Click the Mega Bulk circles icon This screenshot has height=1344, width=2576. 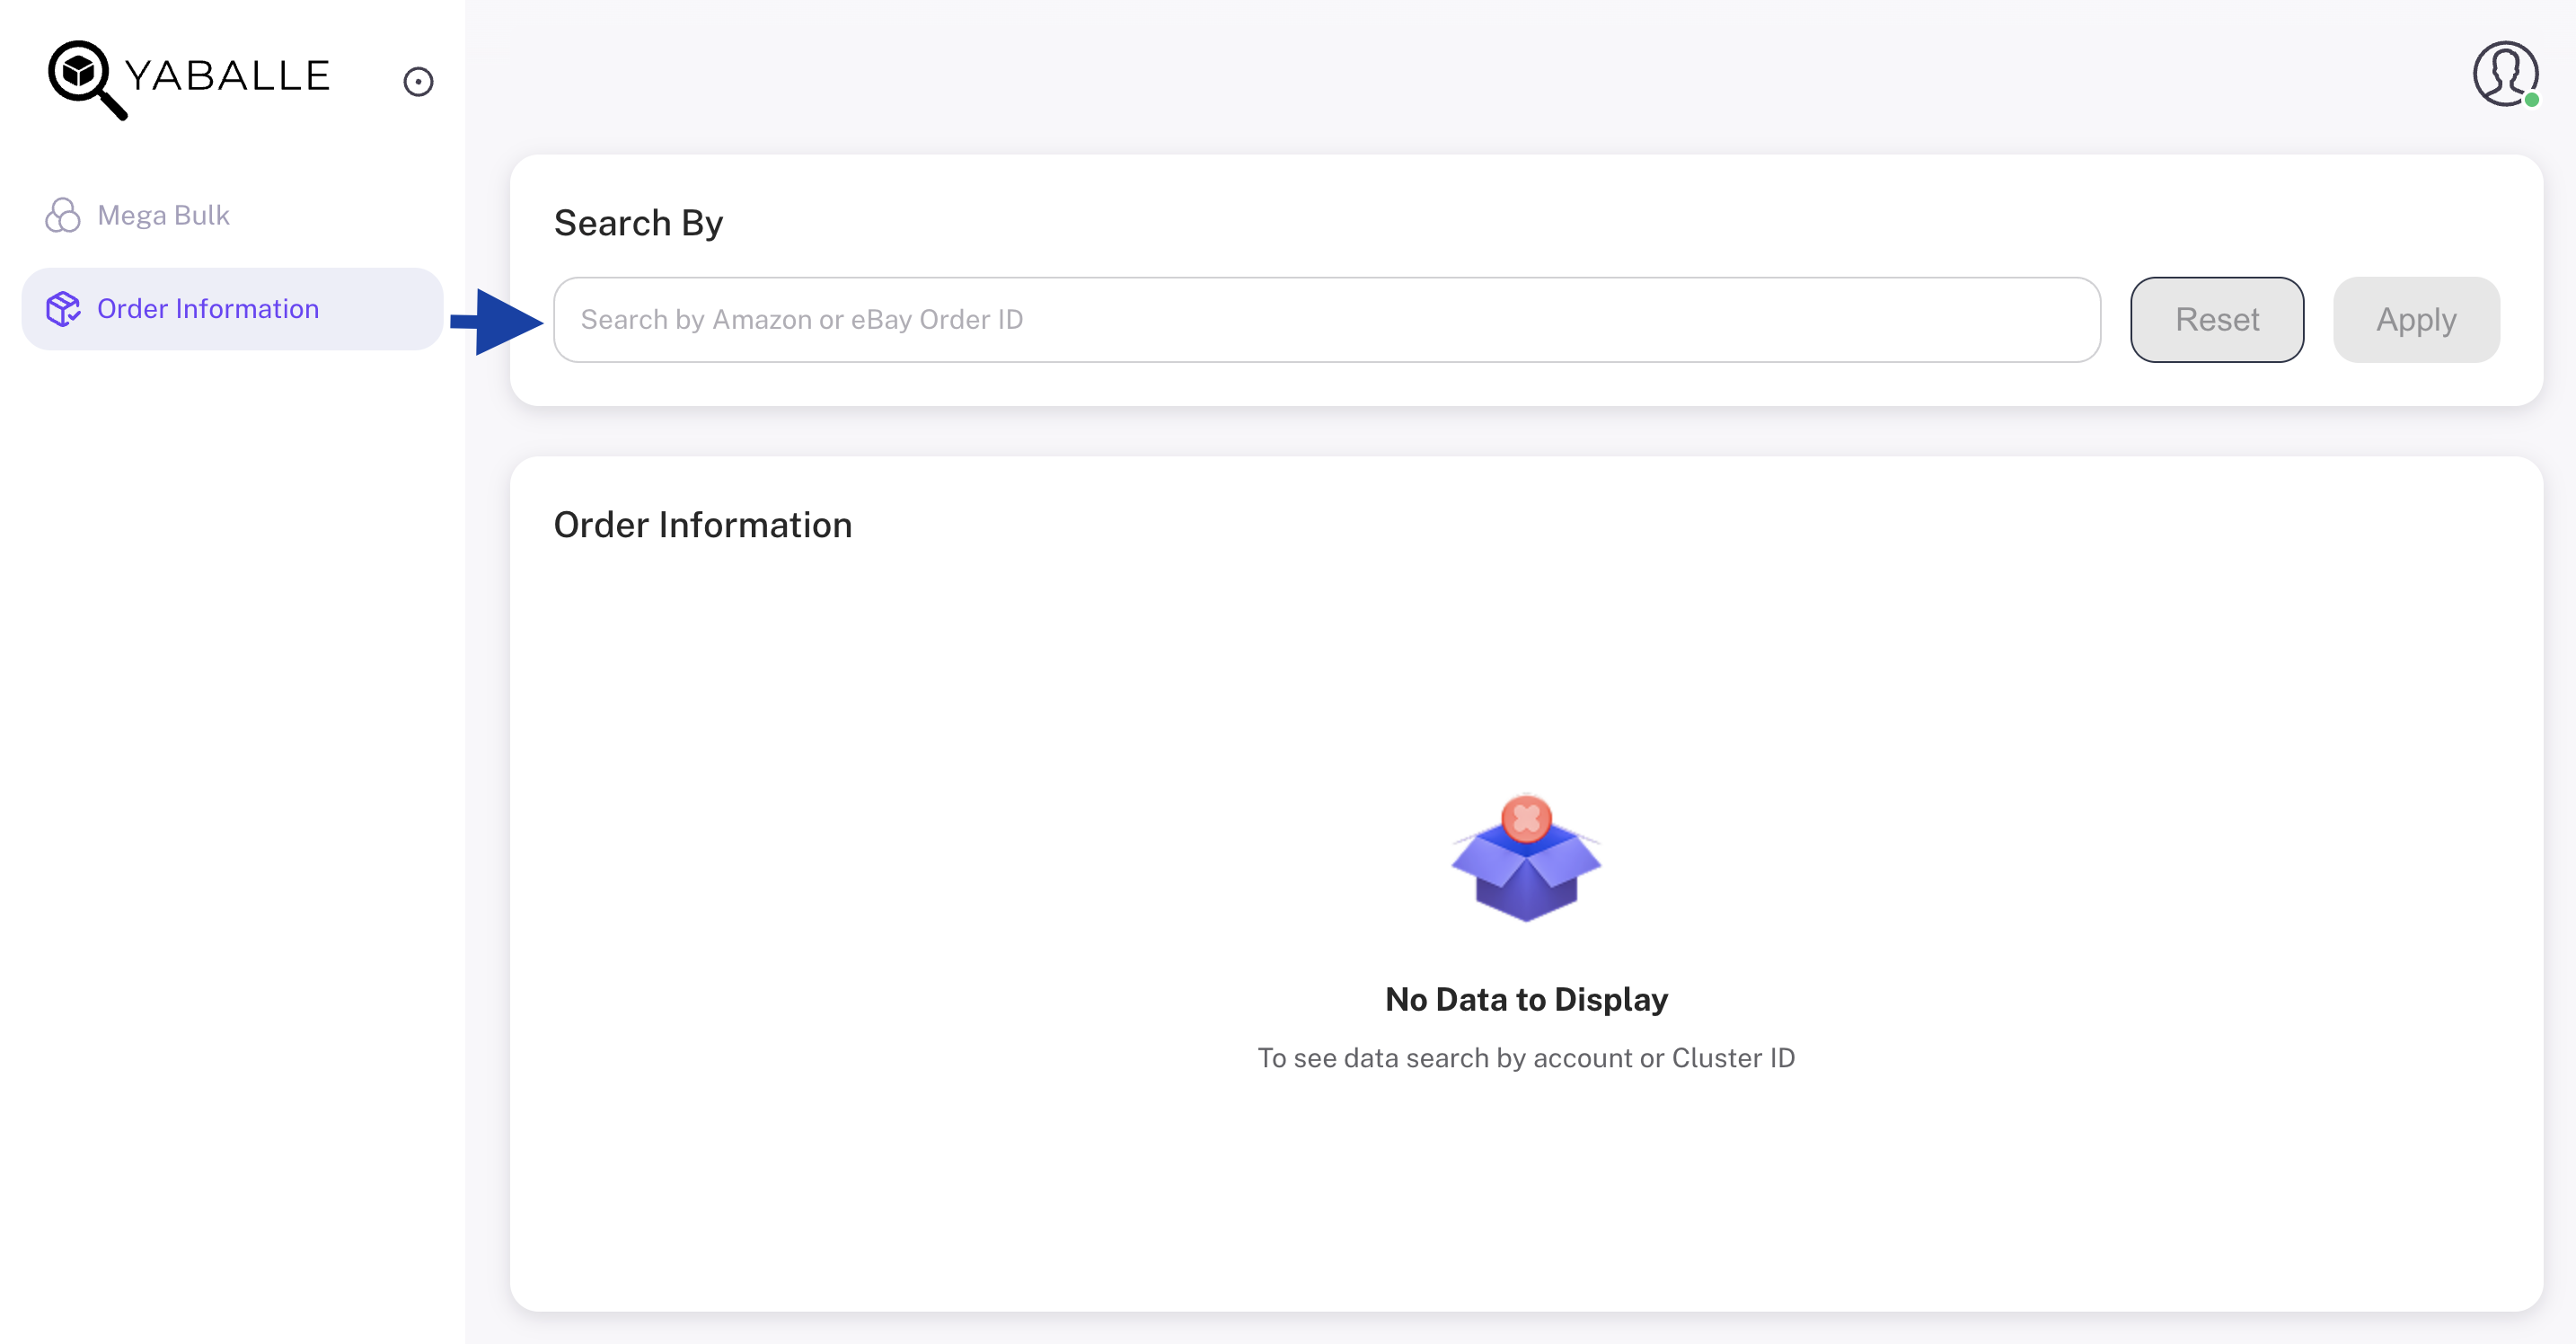(63, 215)
